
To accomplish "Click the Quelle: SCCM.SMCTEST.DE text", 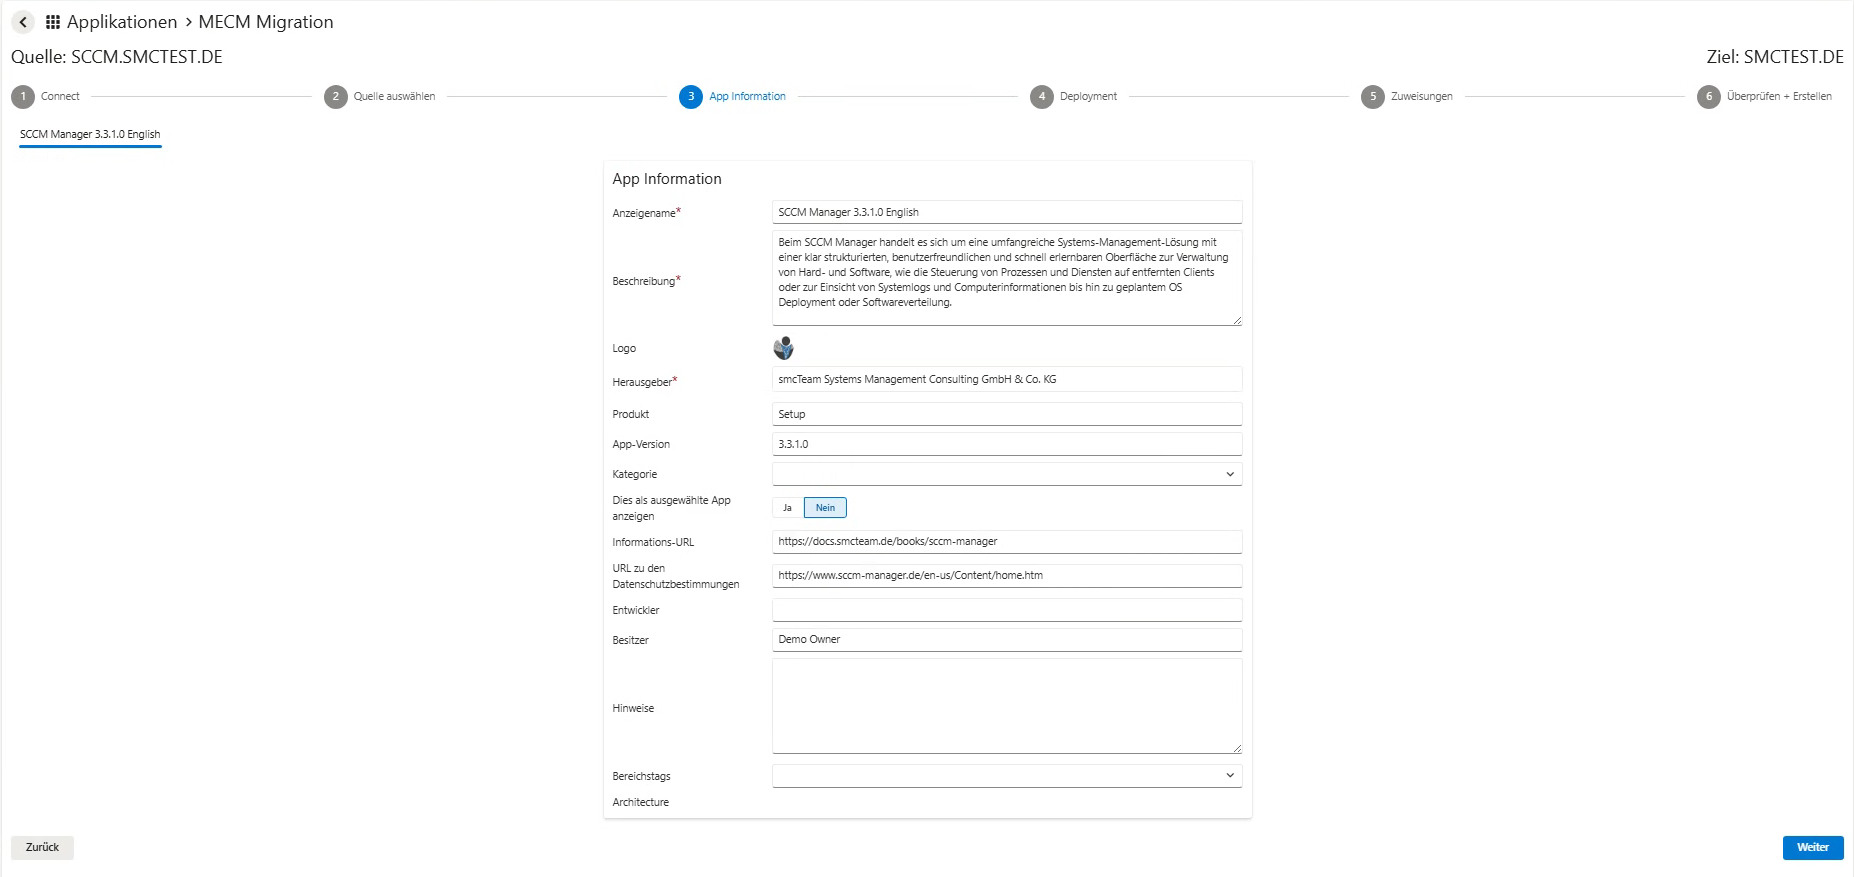I will point(117,57).
